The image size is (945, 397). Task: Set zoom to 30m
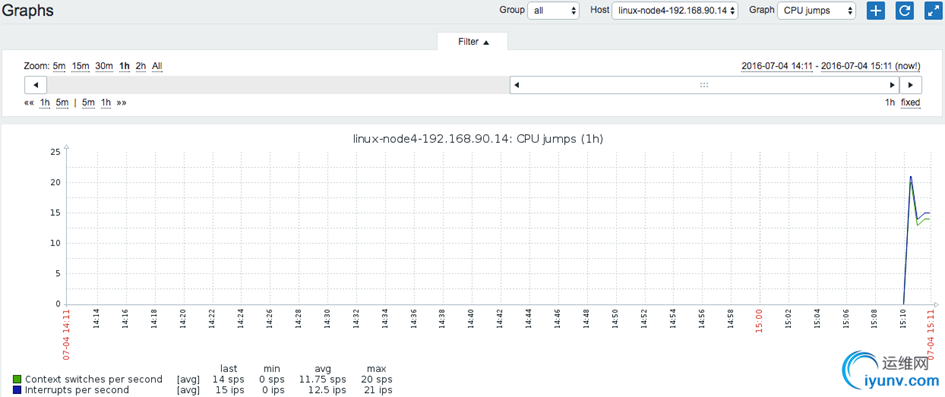click(x=104, y=66)
